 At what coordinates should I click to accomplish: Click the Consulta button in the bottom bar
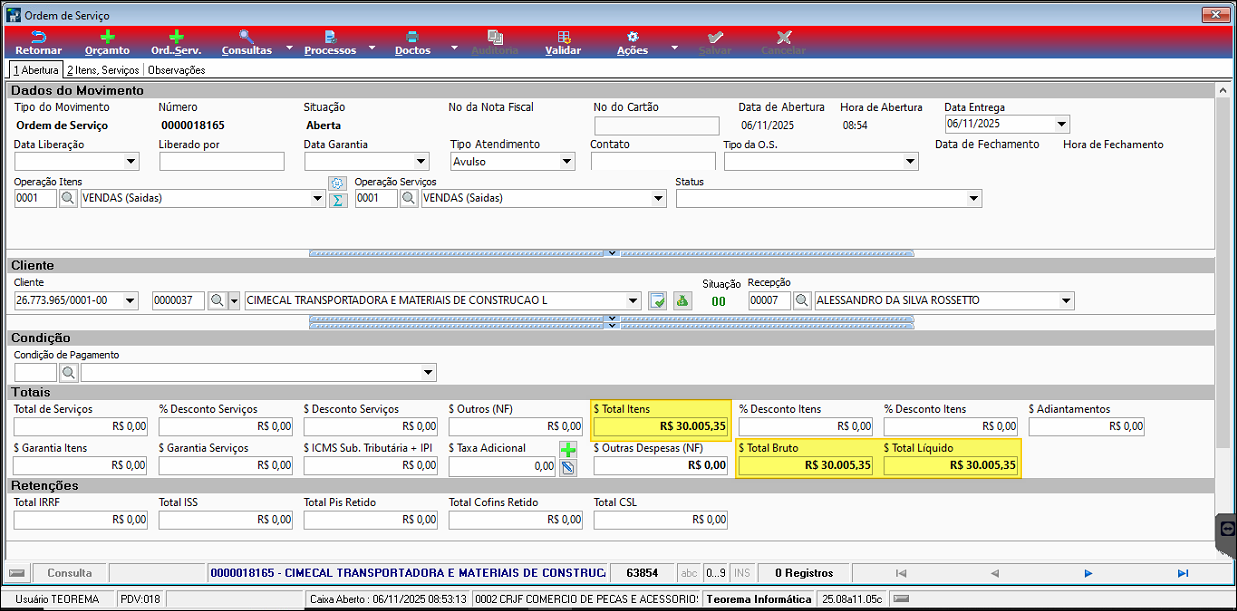click(70, 573)
